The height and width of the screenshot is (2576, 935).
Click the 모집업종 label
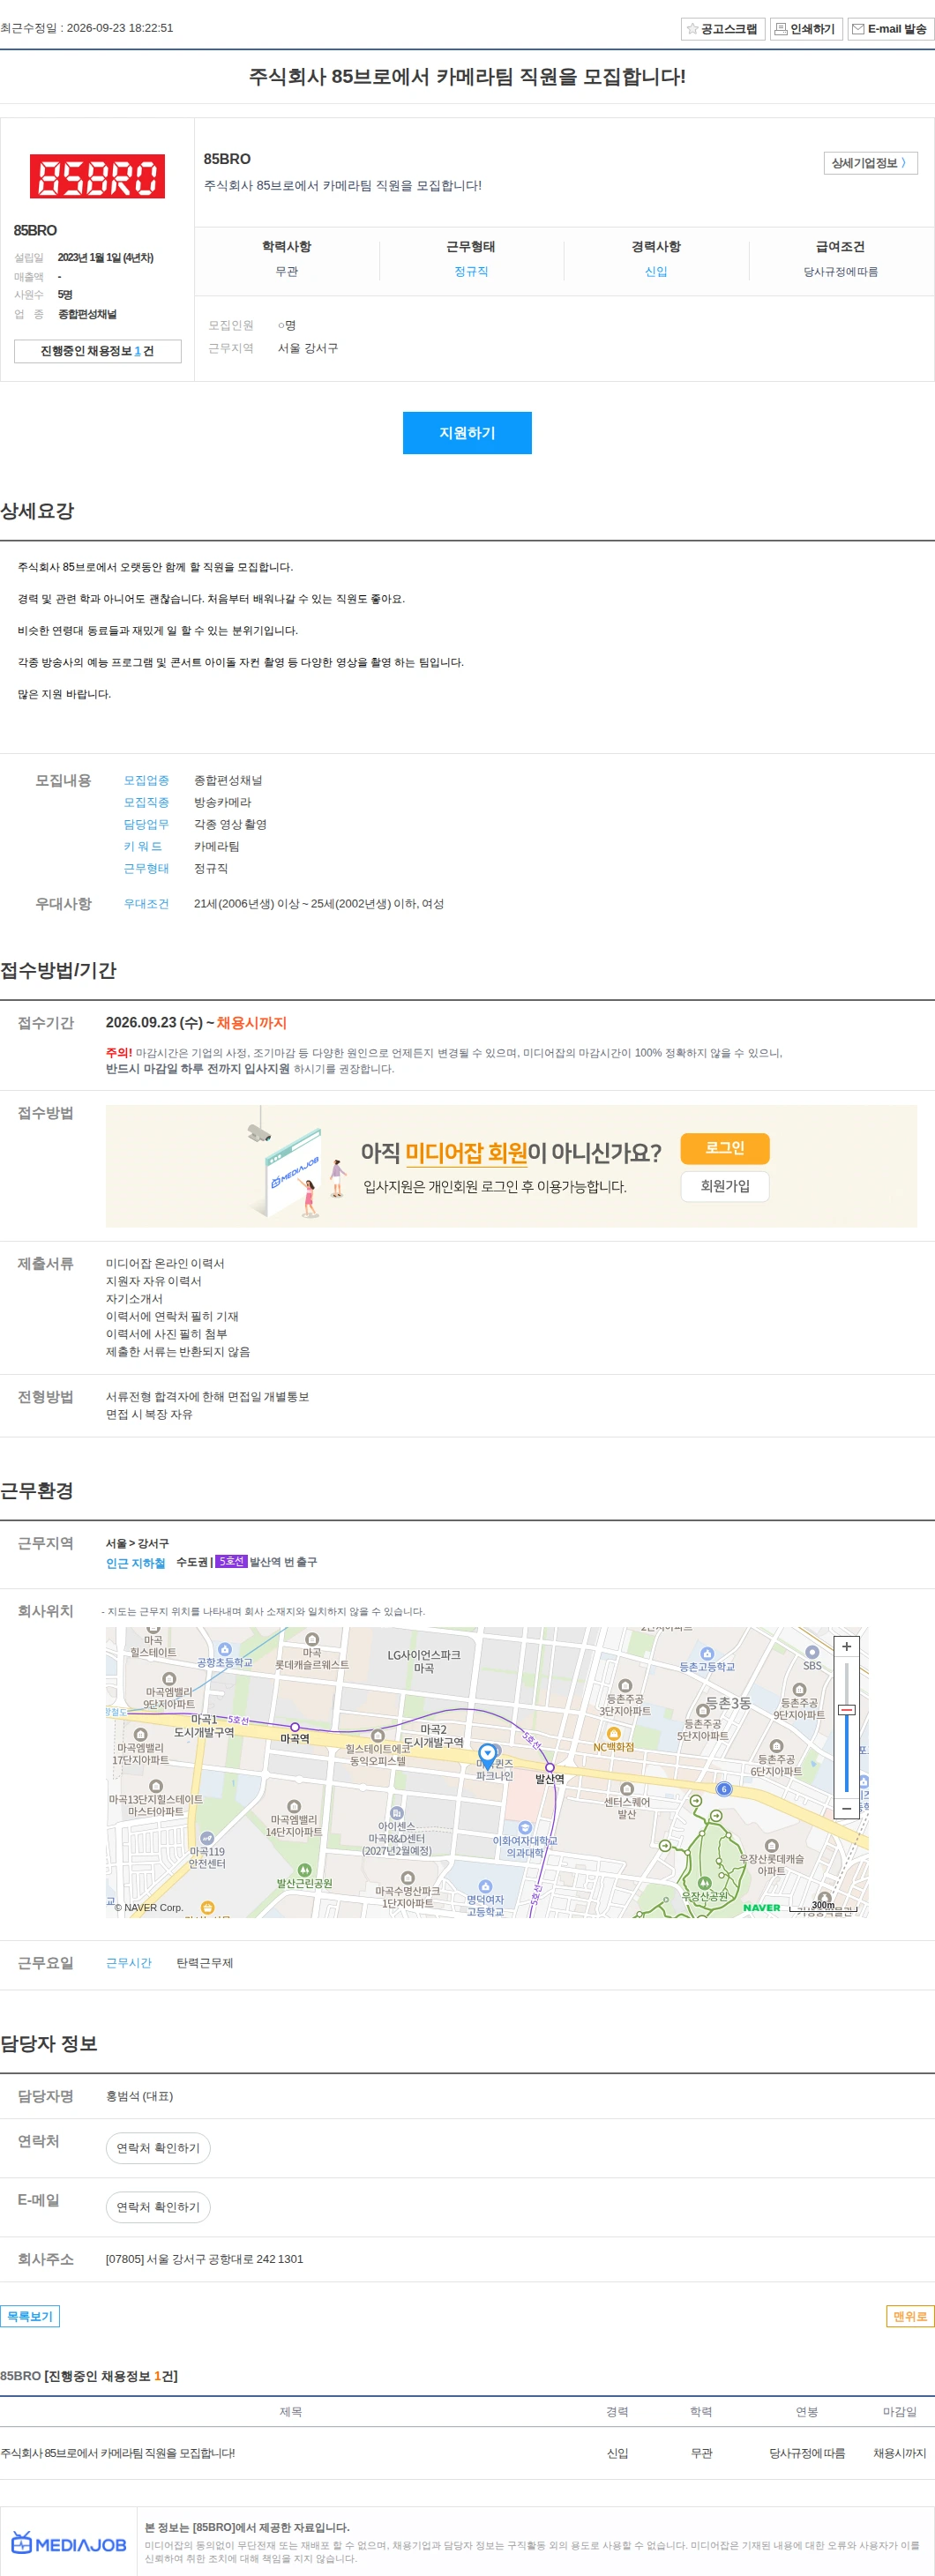[146, 780]
